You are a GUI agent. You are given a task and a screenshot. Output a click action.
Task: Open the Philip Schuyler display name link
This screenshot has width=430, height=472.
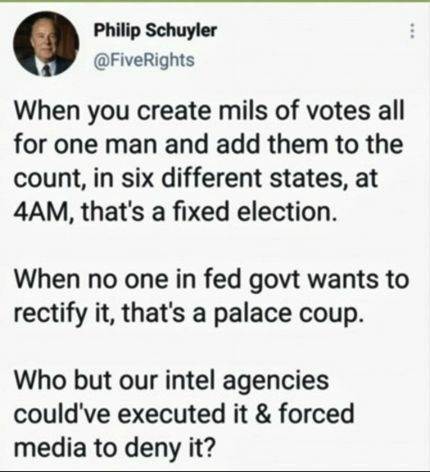(x=155, y=30)
